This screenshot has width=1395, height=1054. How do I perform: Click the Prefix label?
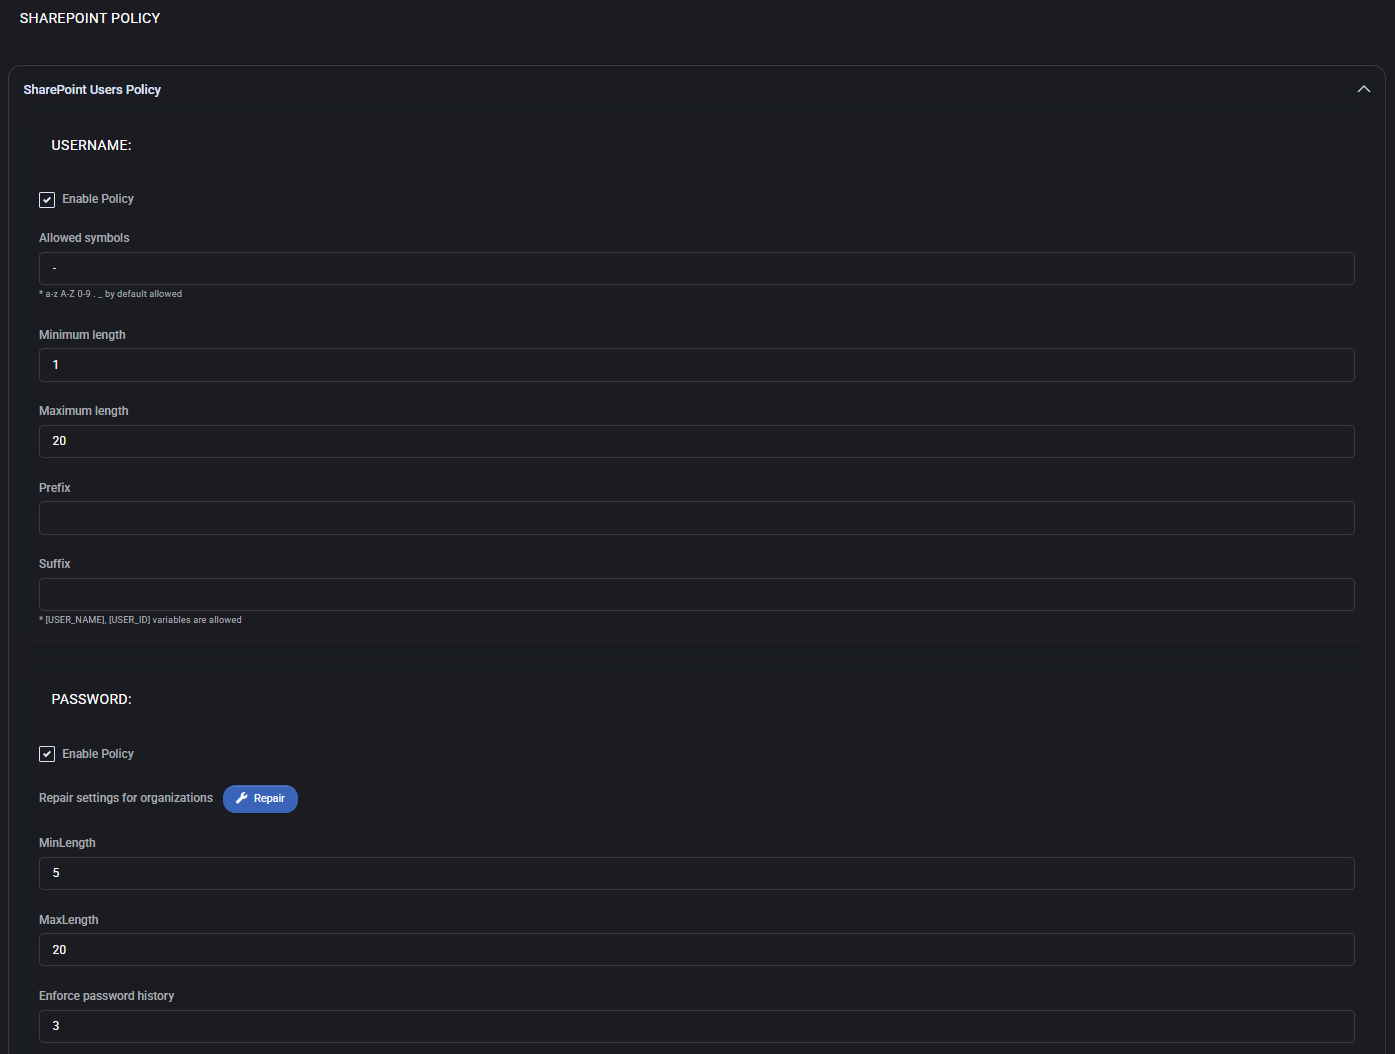coord(55,488)
